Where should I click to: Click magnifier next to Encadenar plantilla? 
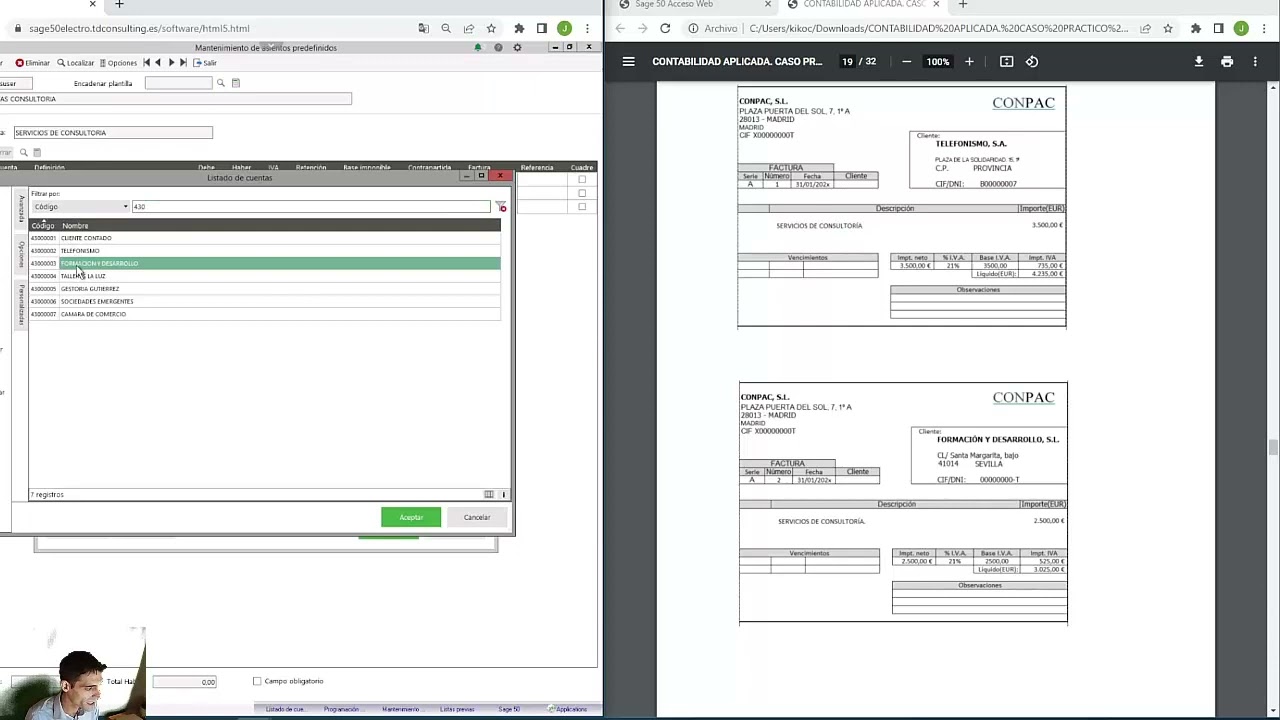pyautogui.click(x=221, y=83)
